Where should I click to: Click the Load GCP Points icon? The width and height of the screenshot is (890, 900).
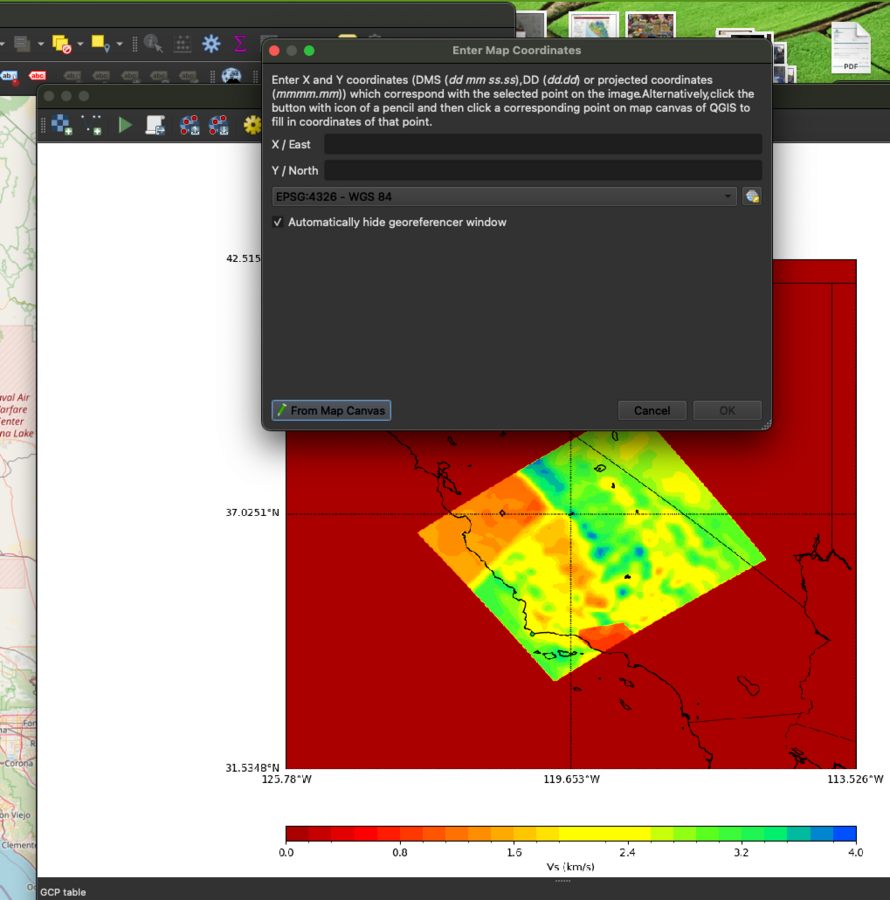189,125
